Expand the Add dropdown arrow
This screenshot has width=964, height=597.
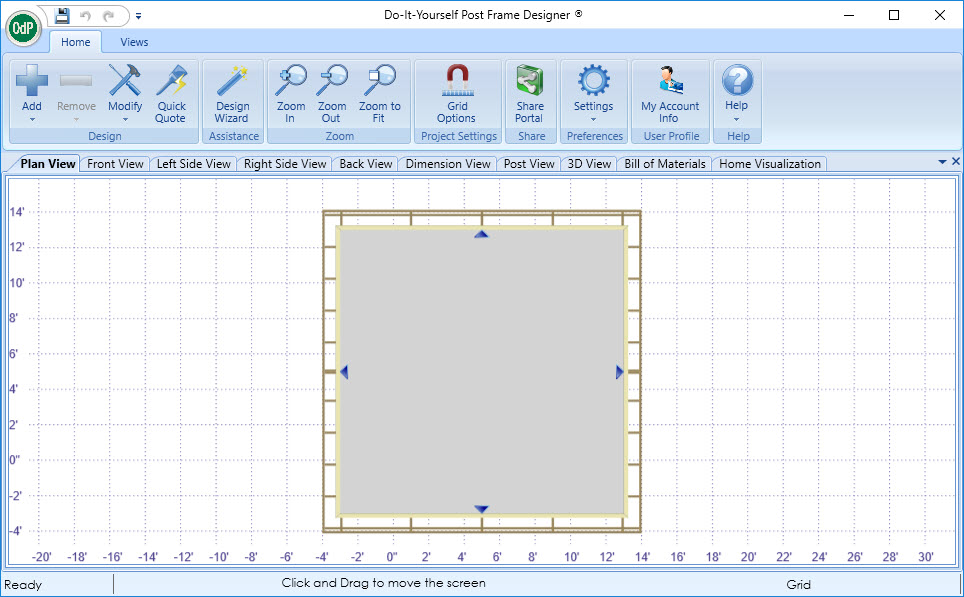tap(32, 120)
